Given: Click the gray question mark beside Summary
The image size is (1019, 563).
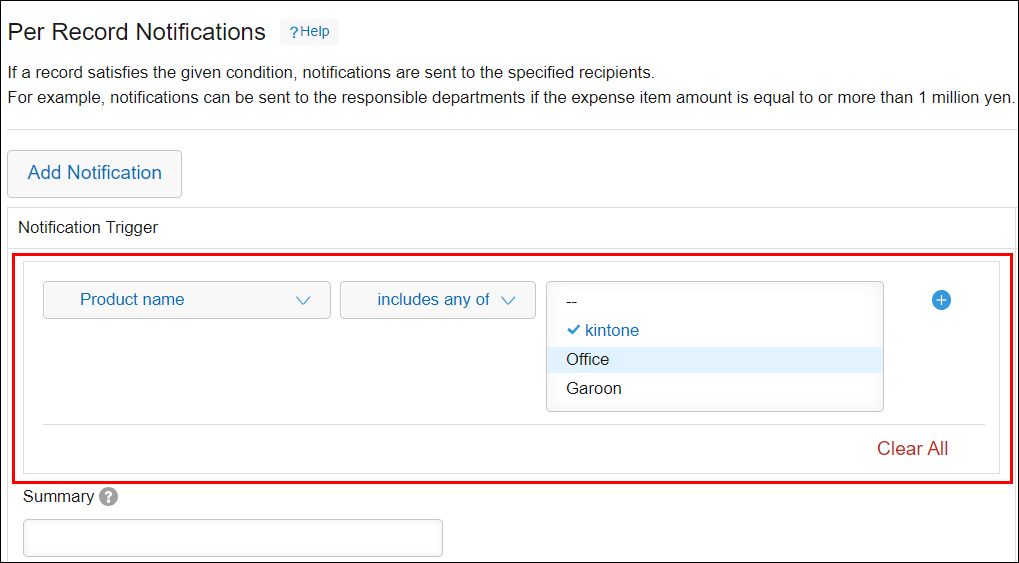Looking at the screenshot, I should click(x=108, y=497).
